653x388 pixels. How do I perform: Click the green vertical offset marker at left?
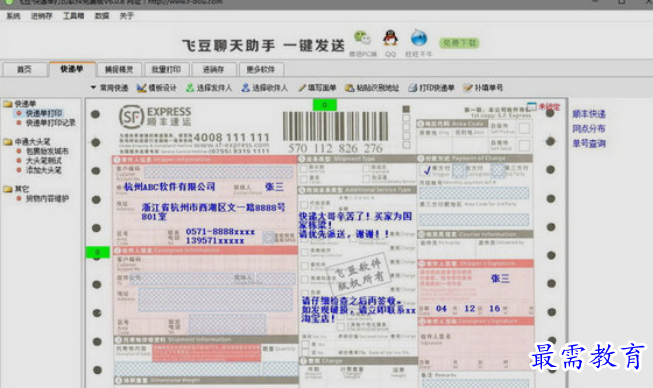pos(97,252)
